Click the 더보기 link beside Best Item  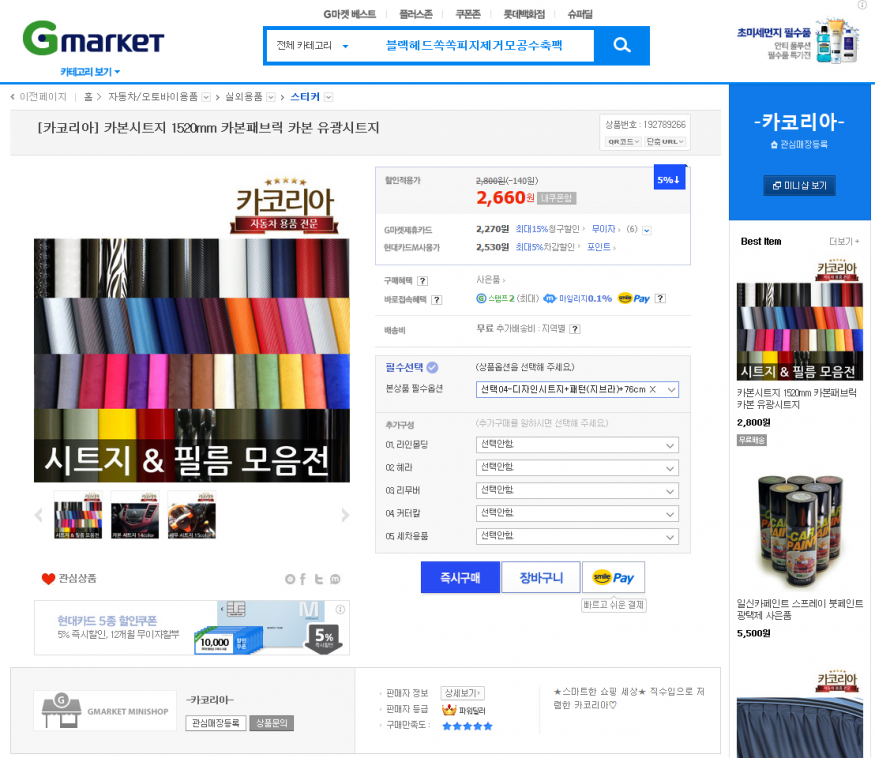click(844, 242)
